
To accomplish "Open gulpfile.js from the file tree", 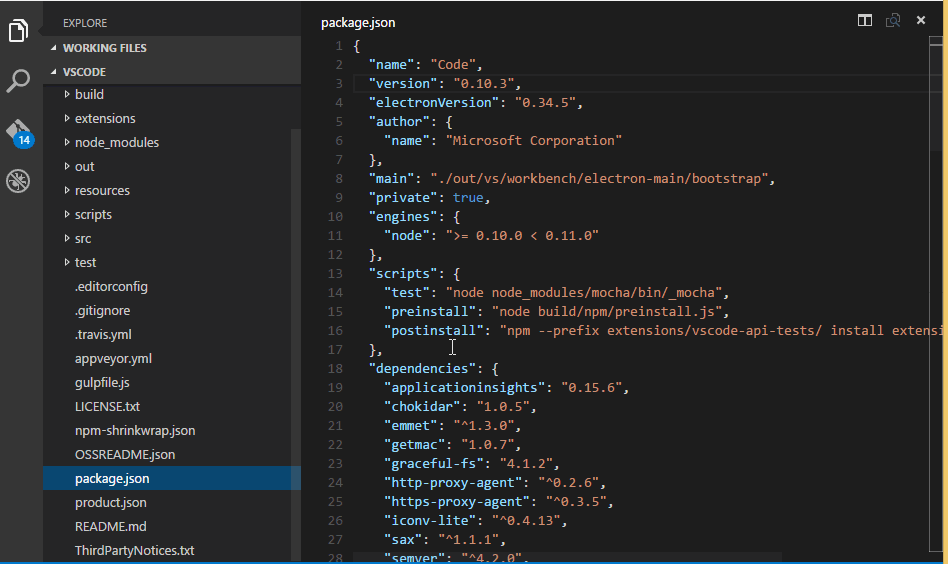I will click(x=102, y=382).
